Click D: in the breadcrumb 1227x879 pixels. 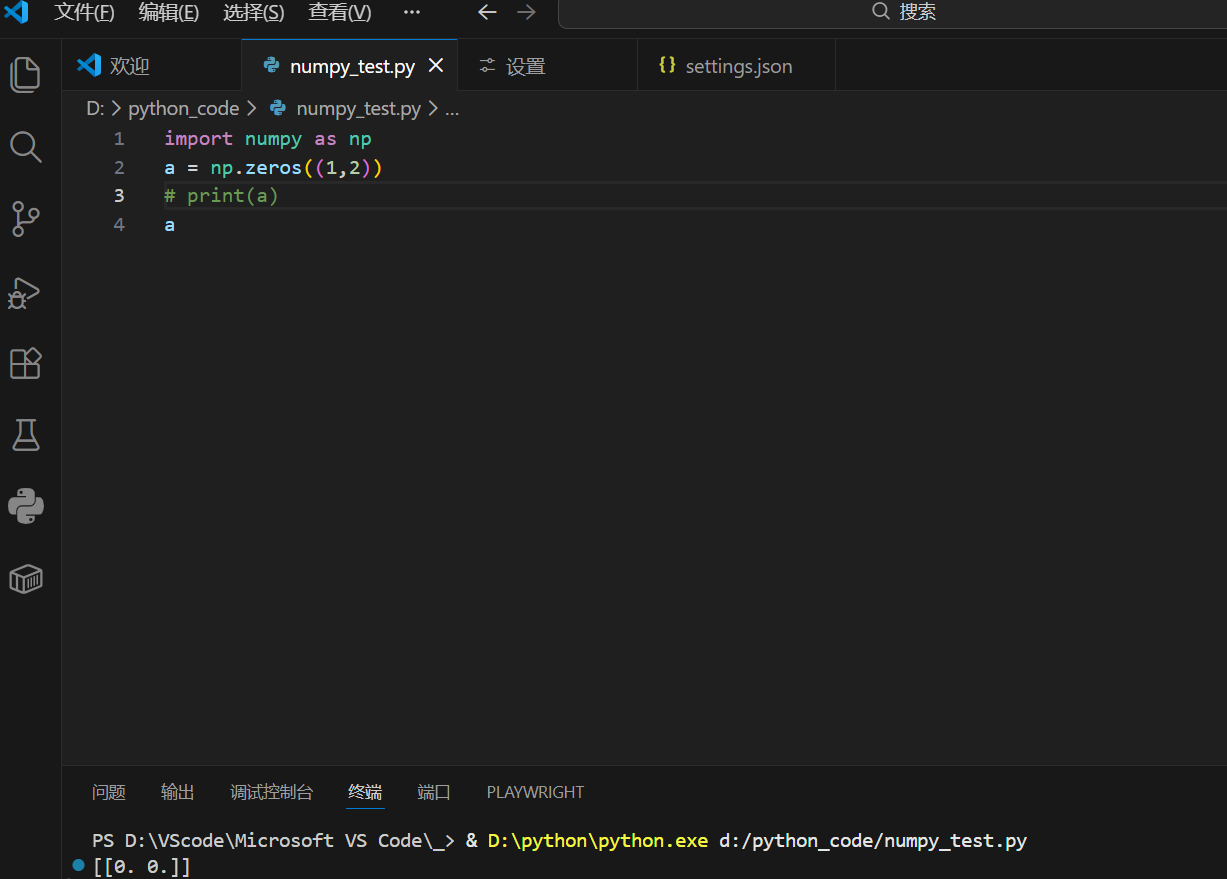pos(95,108)
